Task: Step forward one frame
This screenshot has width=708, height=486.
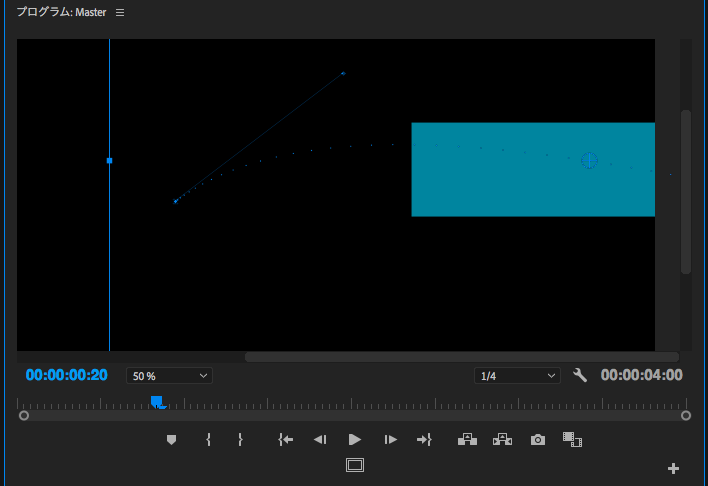Action: [x=390, y=439]
